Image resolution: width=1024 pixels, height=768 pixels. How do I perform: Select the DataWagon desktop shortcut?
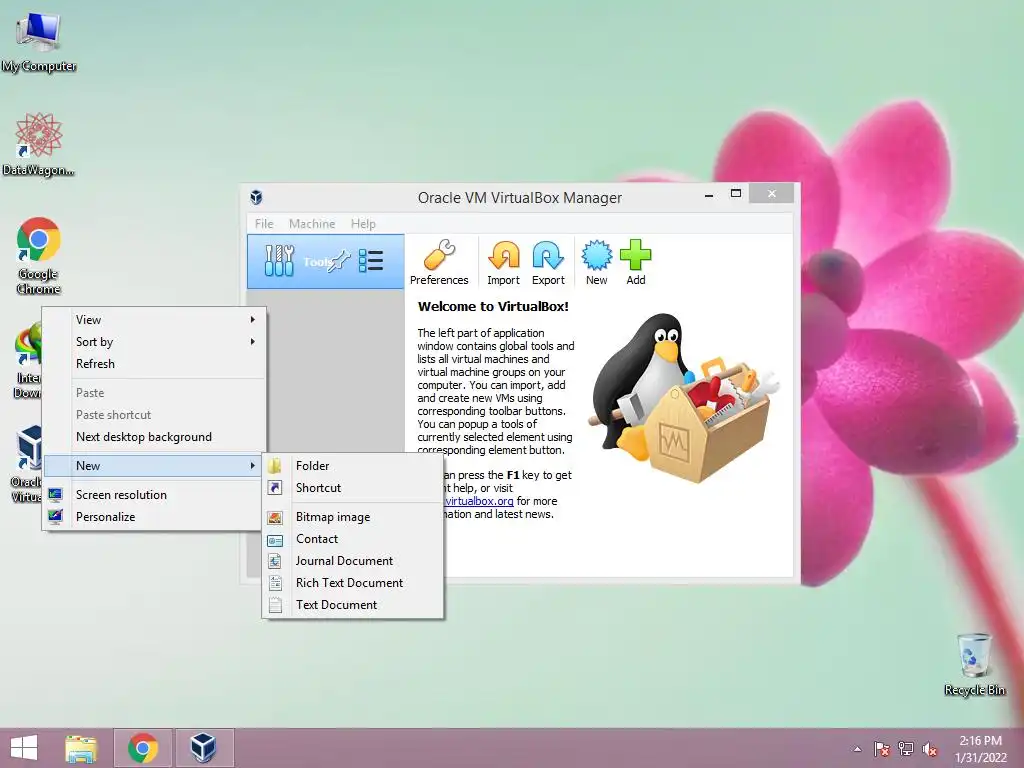point(39,144)
